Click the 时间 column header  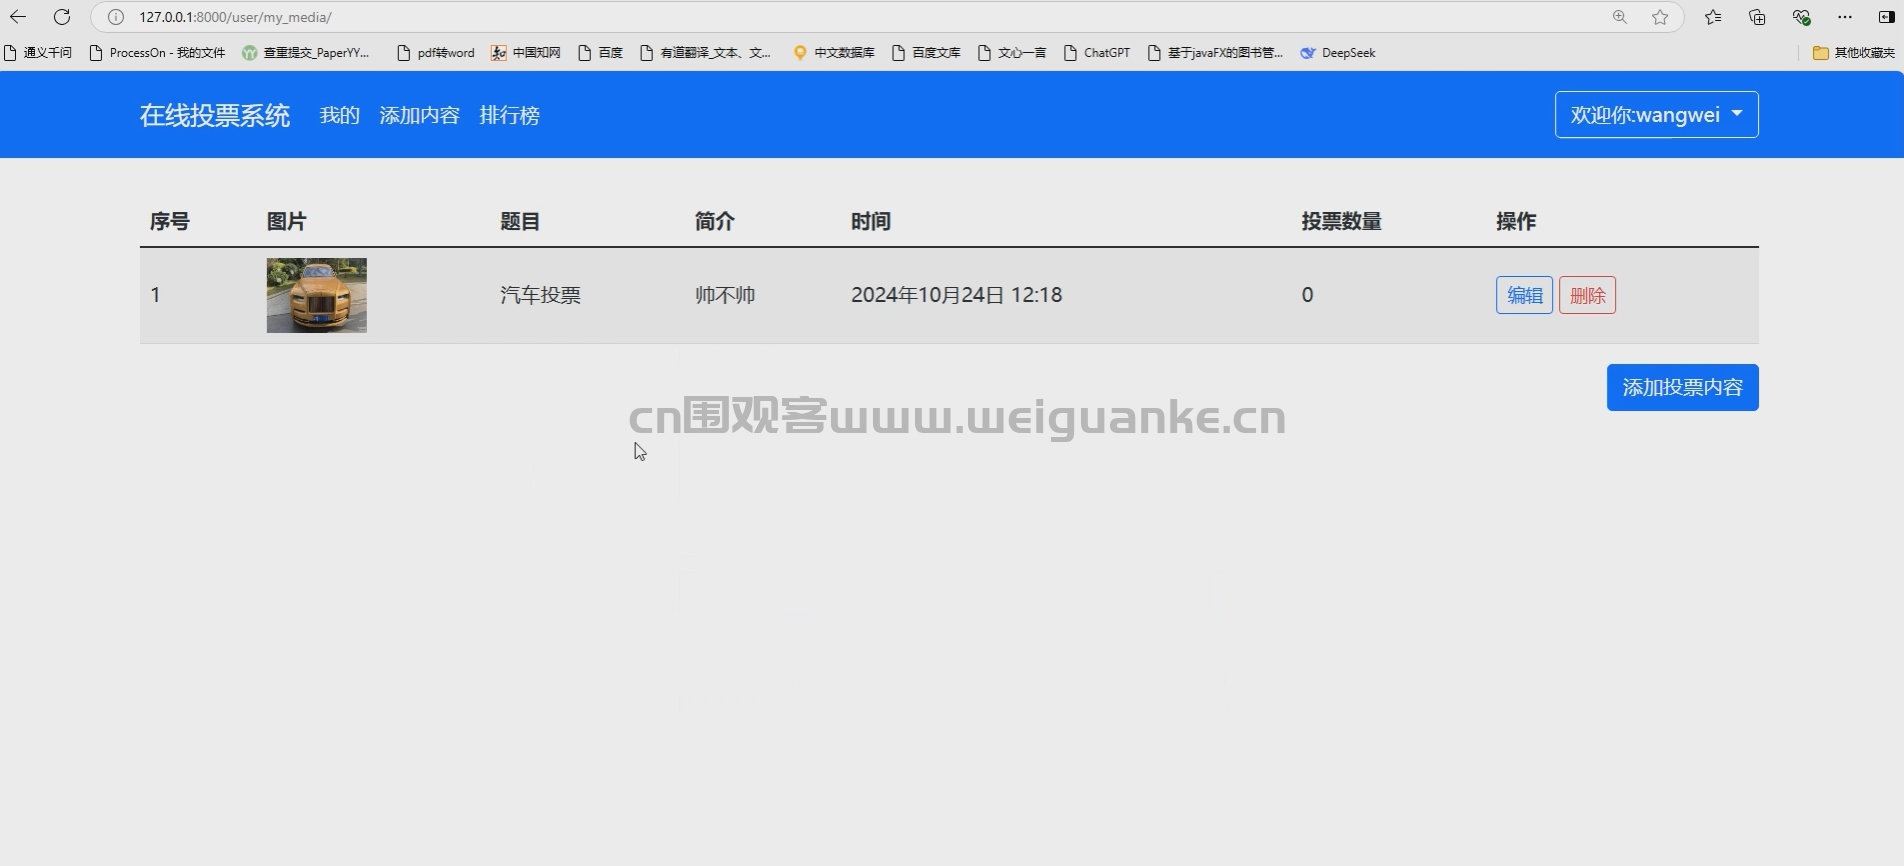[871, 221]
